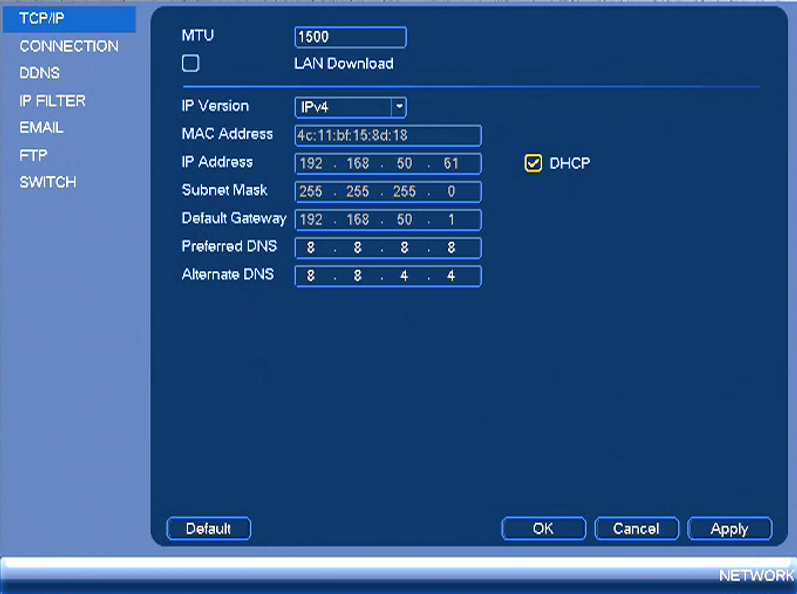
Task: Select last octet 61 of IP Address
Action: click(451, 164)
